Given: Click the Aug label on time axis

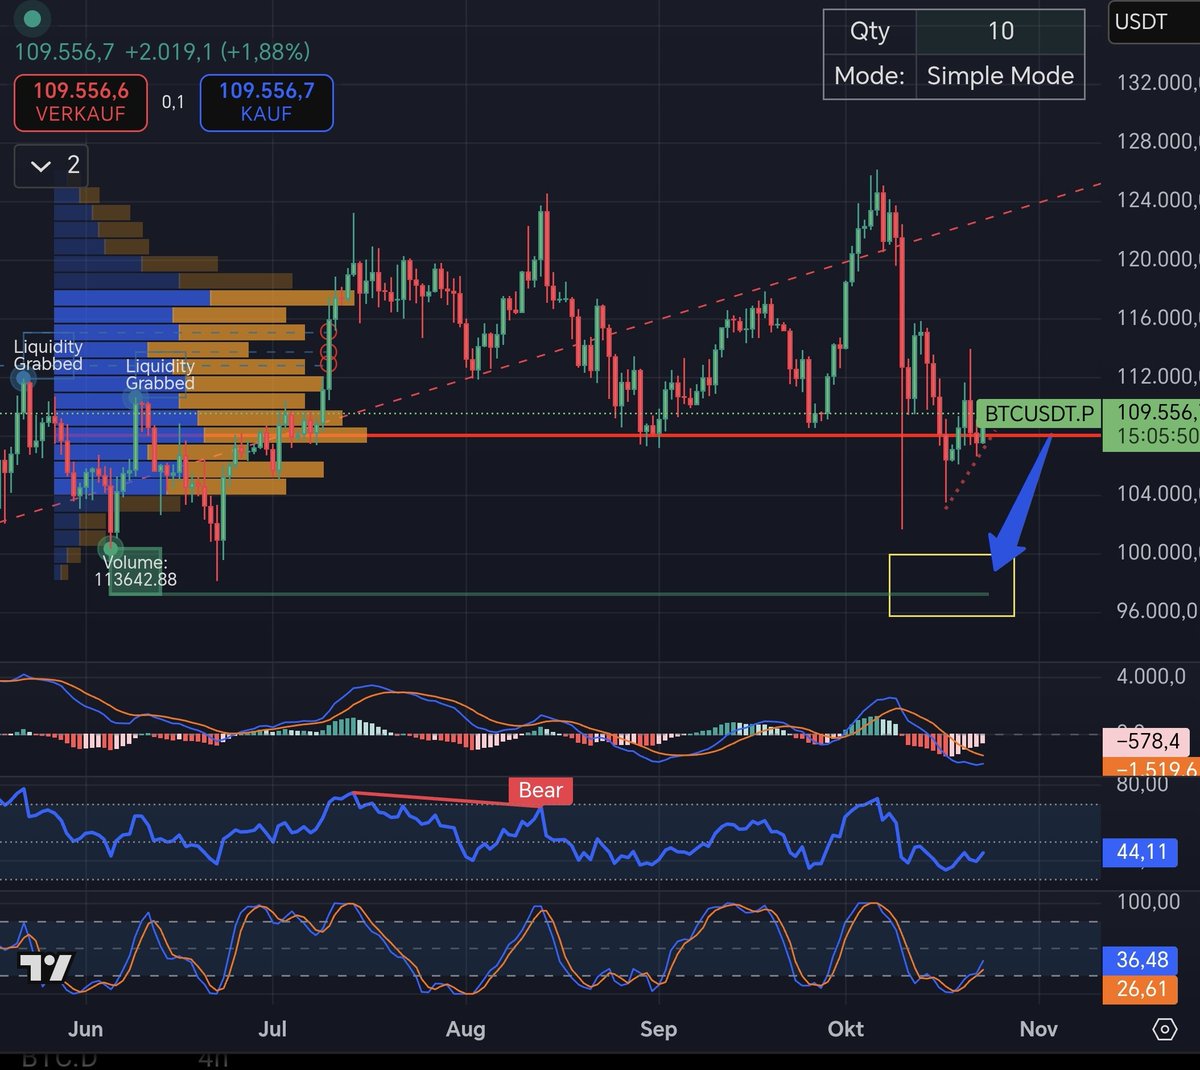Looking at the screenshot, I should click(x=465, y=1029).
